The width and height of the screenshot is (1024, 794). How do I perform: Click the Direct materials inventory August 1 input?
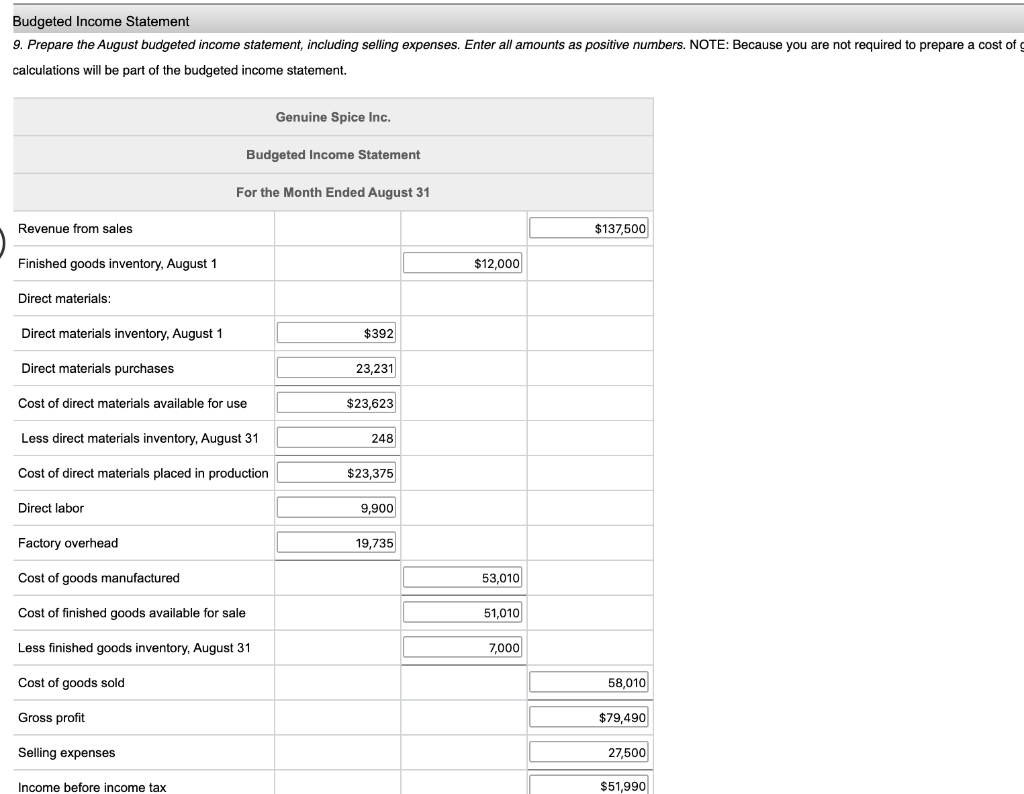pos(336,332)
